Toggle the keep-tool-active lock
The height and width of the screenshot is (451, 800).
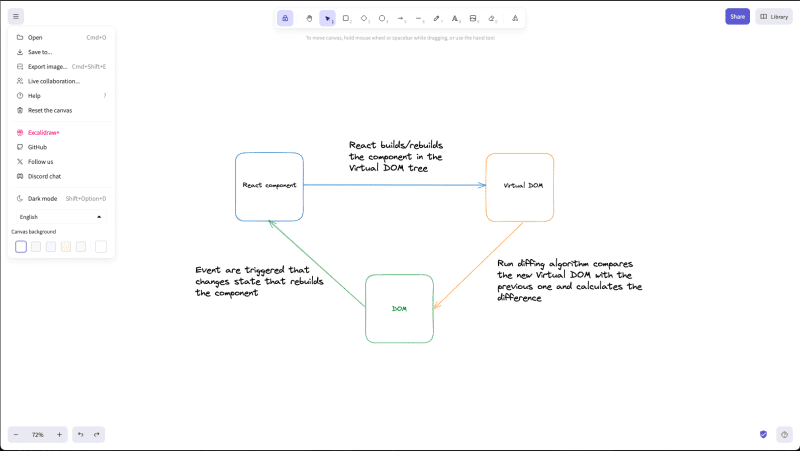pos(285,18)
